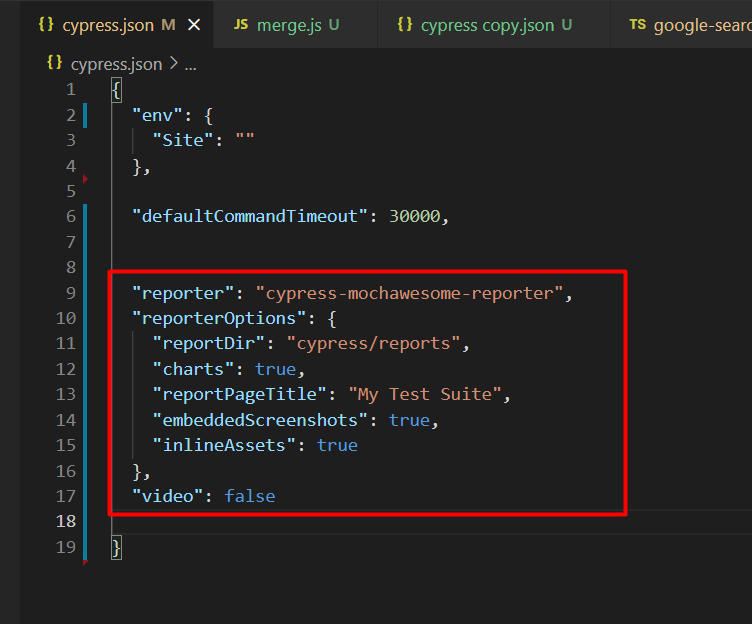Click the "cypress/reports" string value

(374, 343)
